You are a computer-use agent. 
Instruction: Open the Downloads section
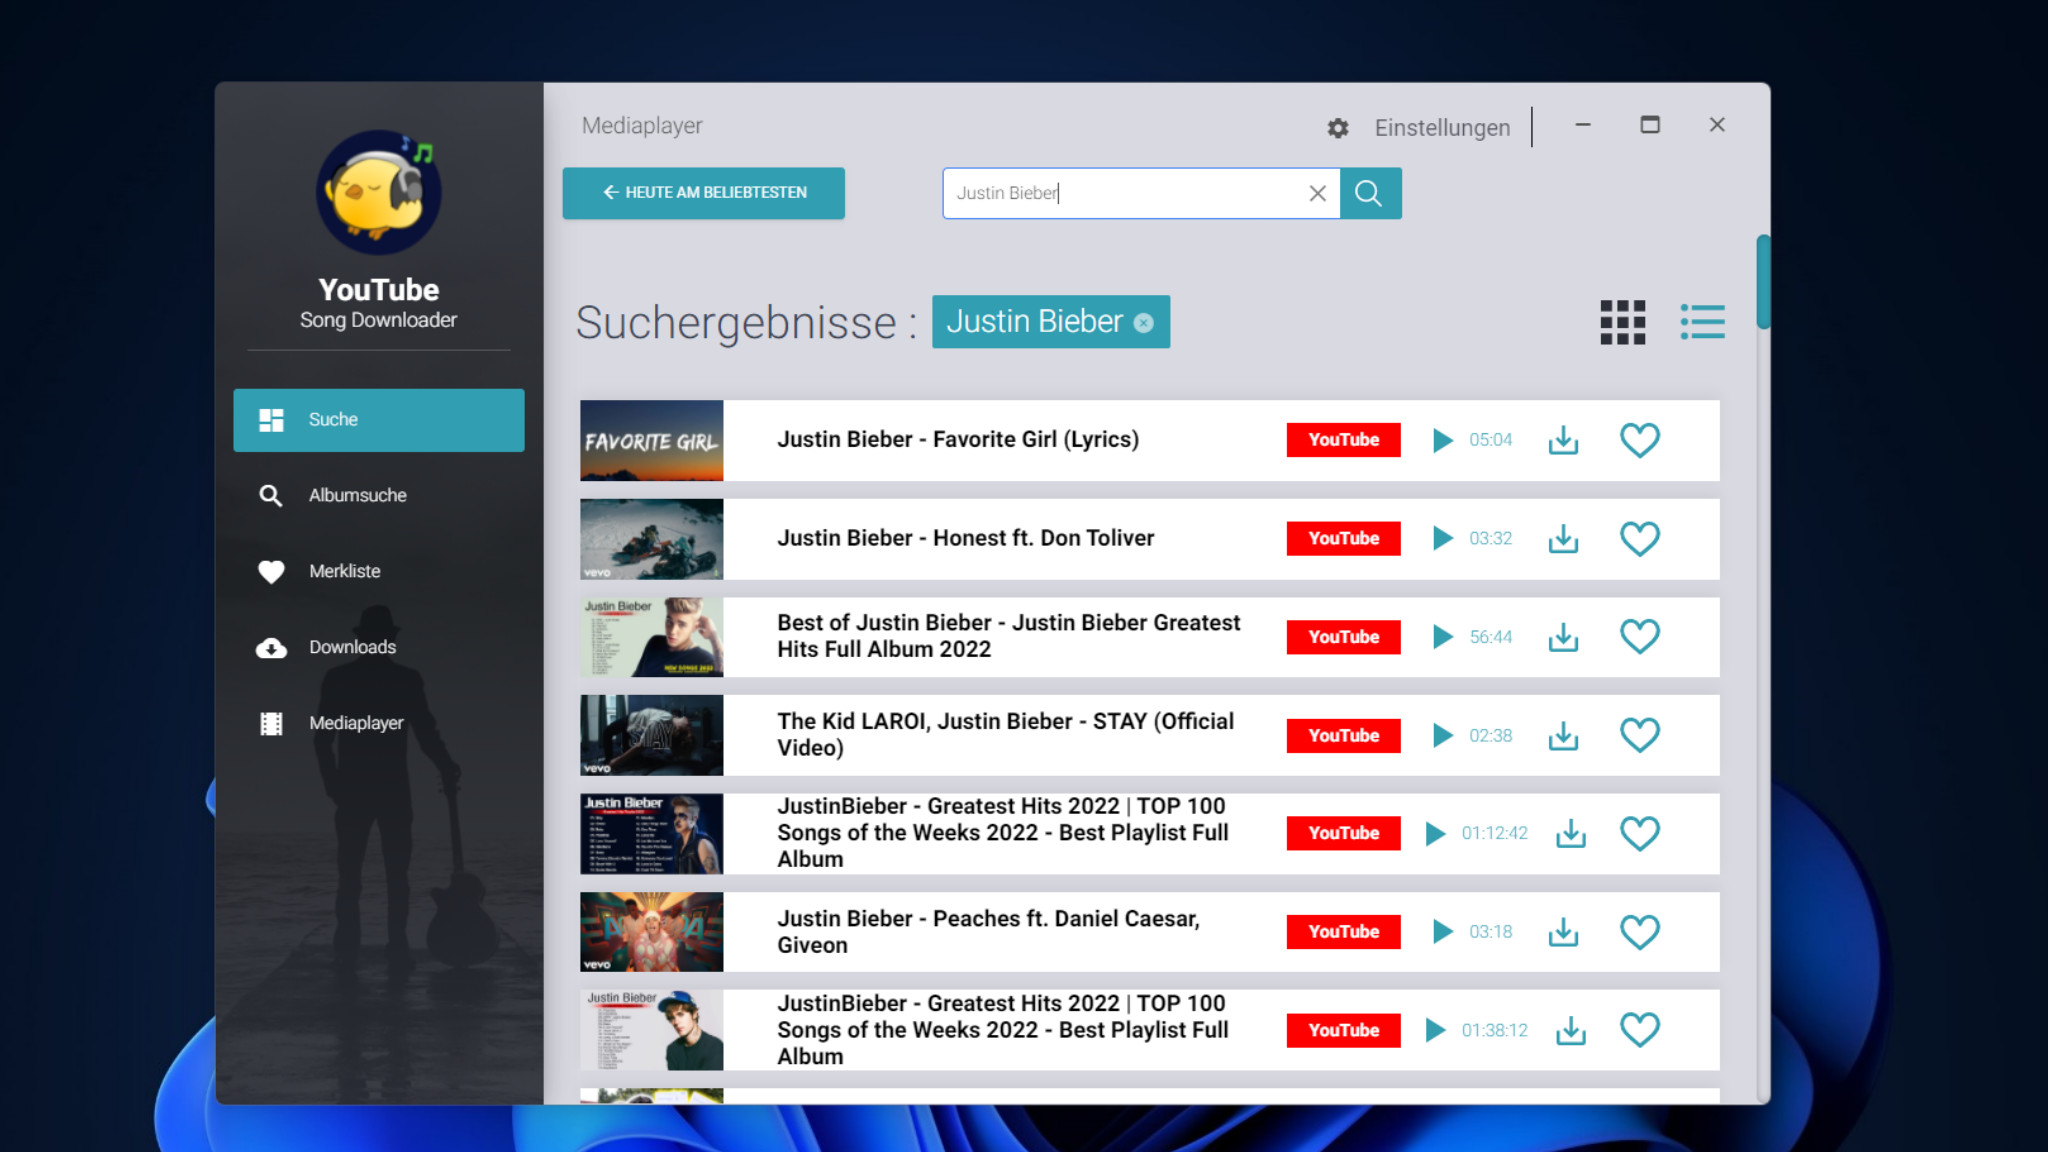(x=352, y=647)
